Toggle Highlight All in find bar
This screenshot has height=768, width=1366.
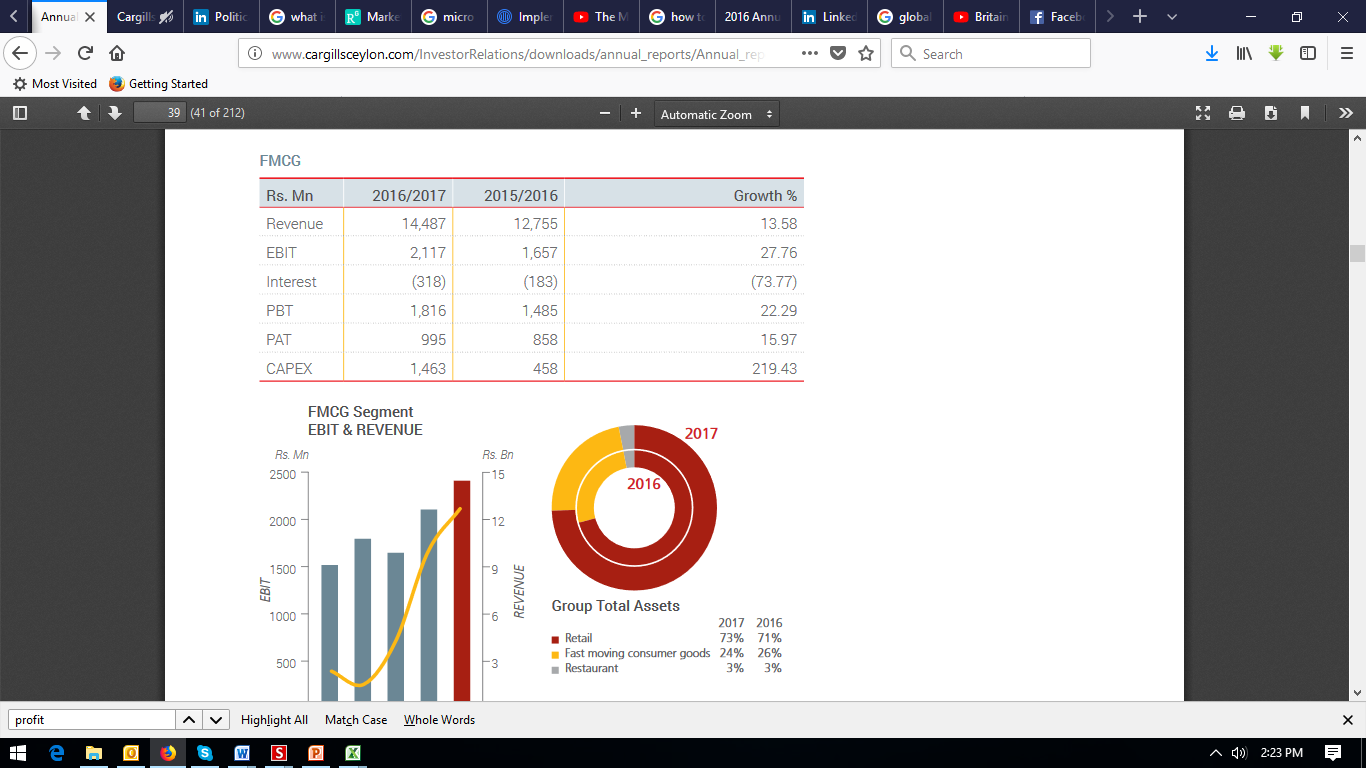pos(274,720)
